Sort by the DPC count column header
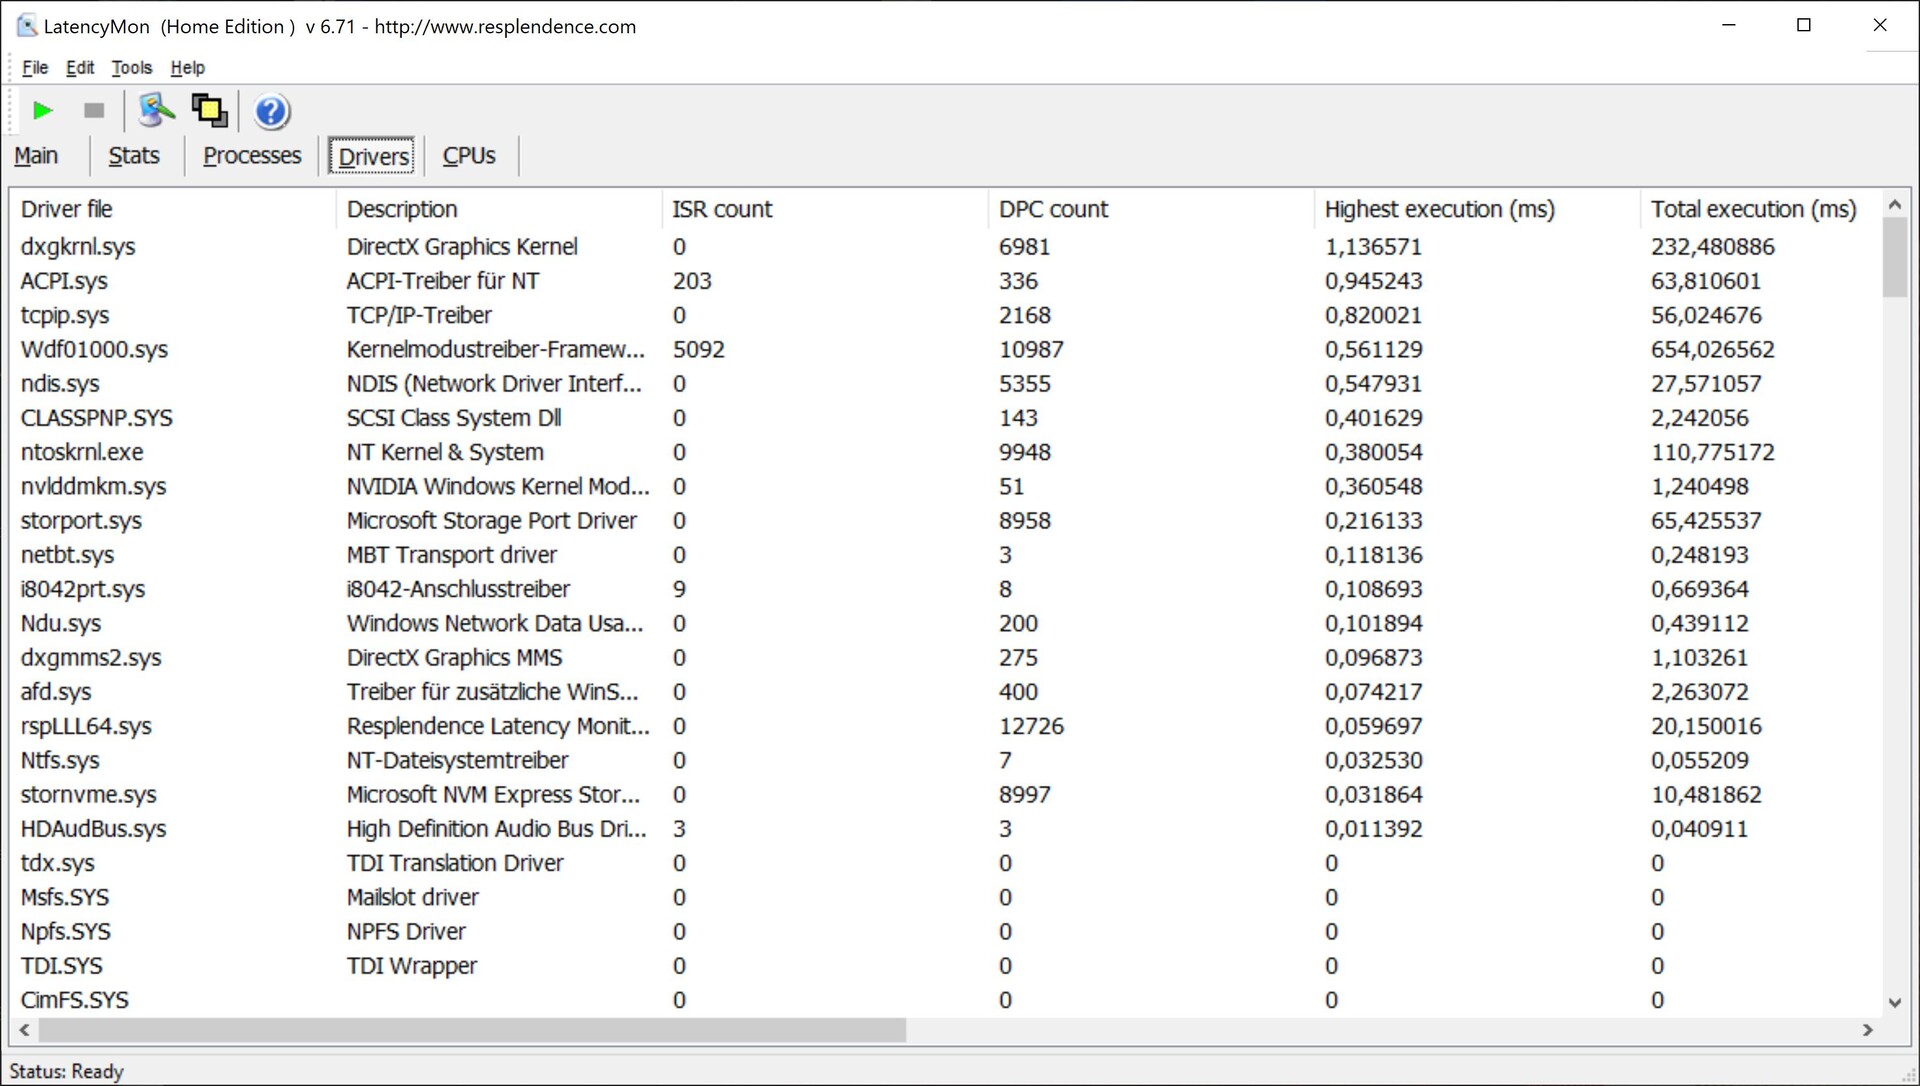Viewport: 1920px width, 1086px height. pyautogui.click(x=1053, y=209)
